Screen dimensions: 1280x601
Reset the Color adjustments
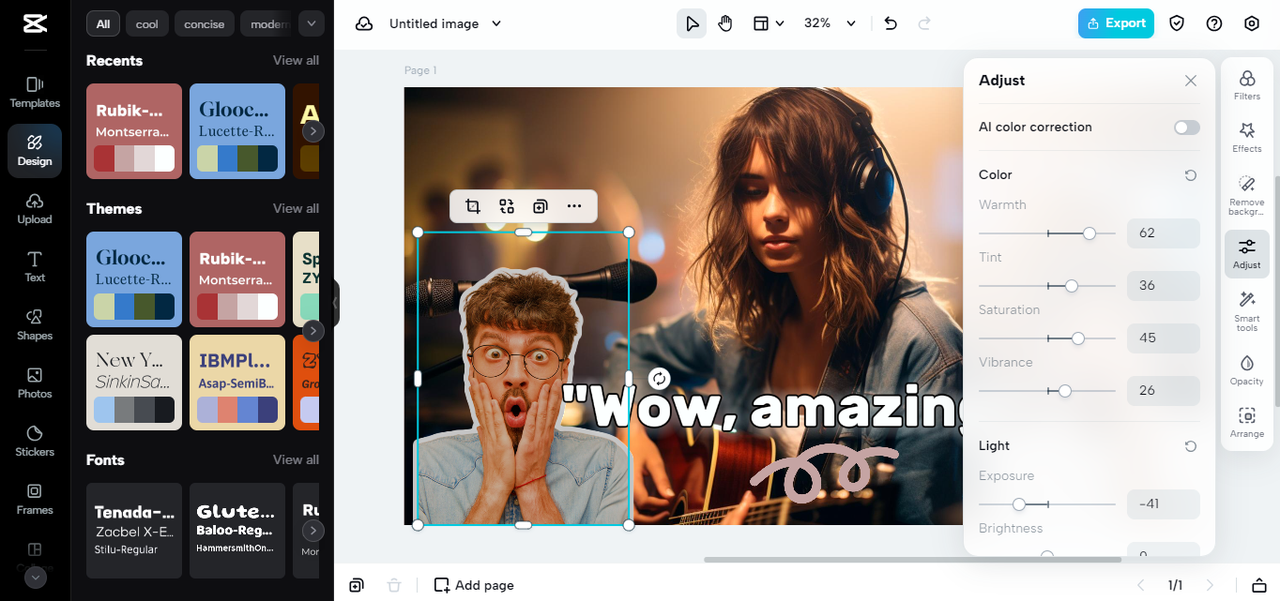pos(1190,175)
